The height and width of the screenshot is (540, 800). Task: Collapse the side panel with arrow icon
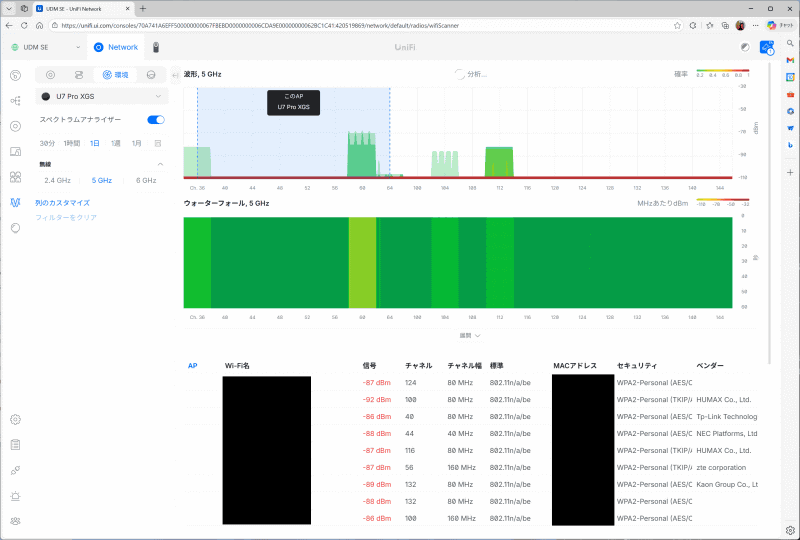[x=176, y=75]
